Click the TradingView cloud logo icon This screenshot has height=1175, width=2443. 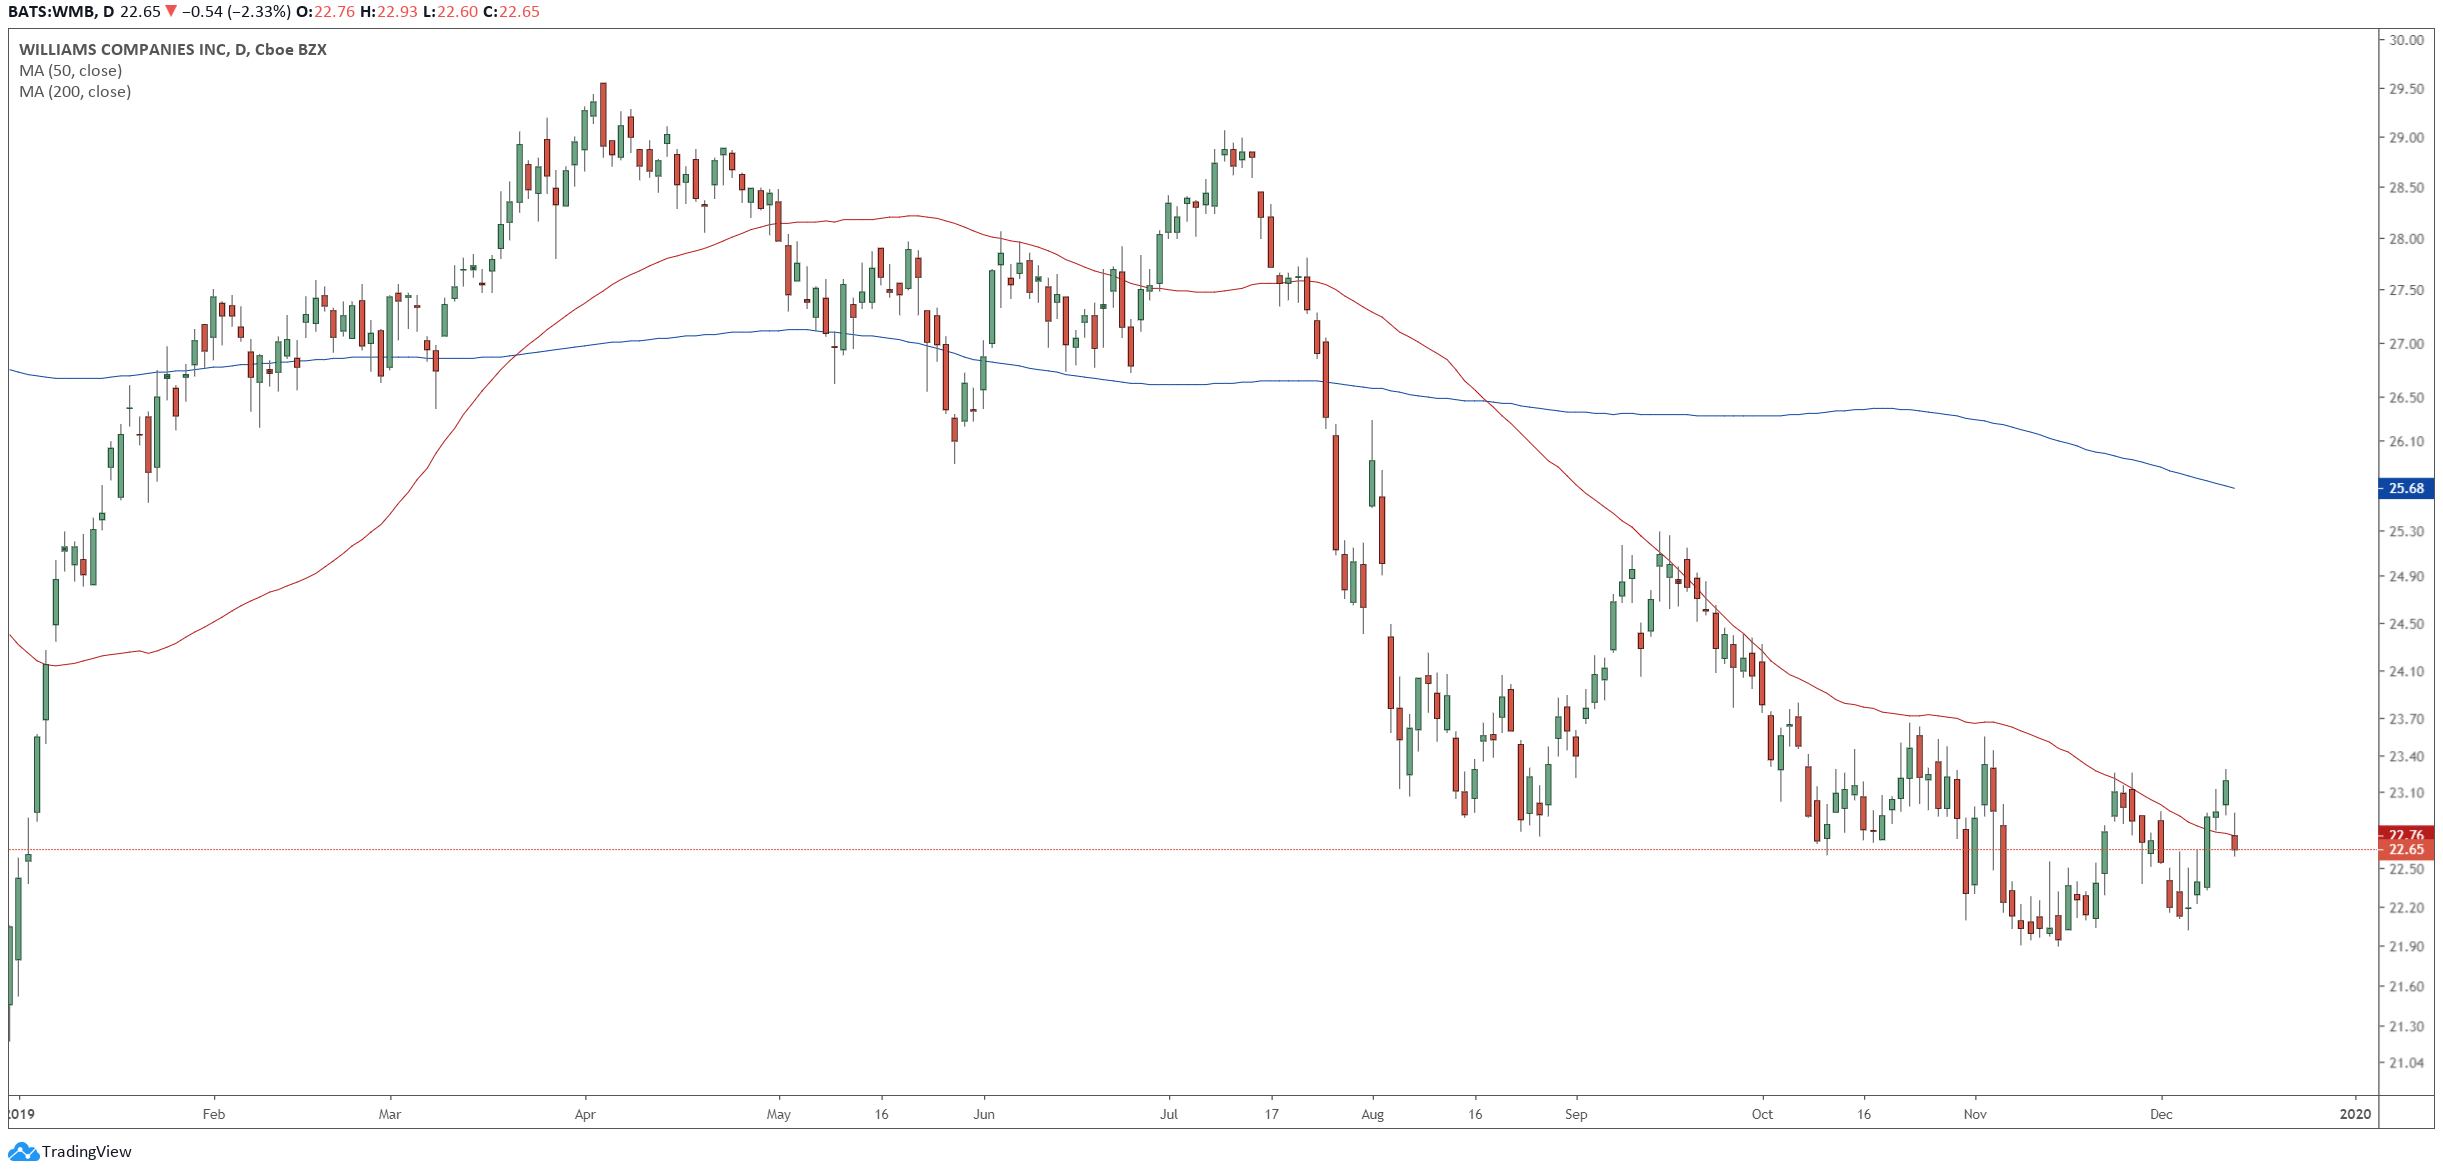coord(22,1152)
